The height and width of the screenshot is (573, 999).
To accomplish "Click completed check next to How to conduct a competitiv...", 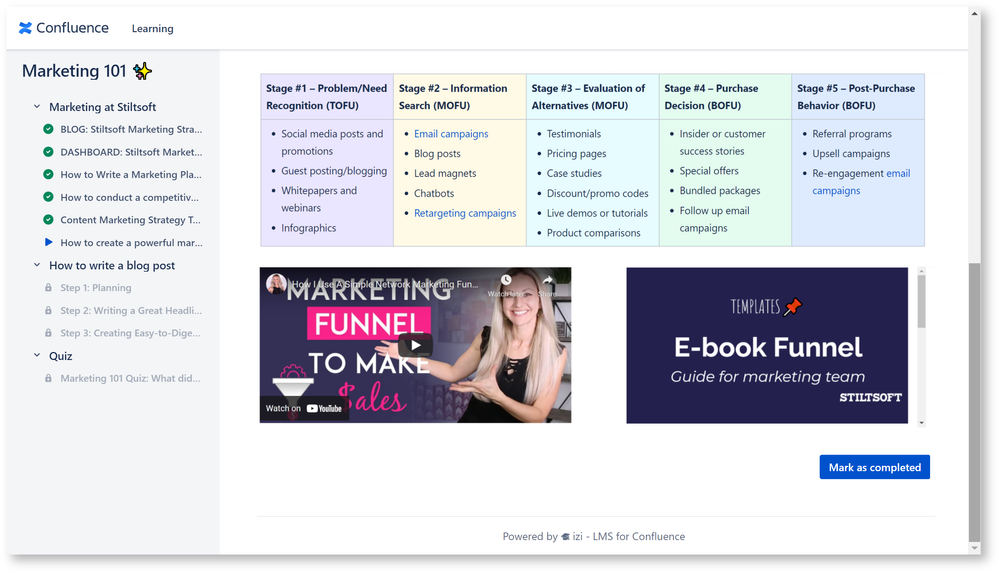I will pos(48,197).
